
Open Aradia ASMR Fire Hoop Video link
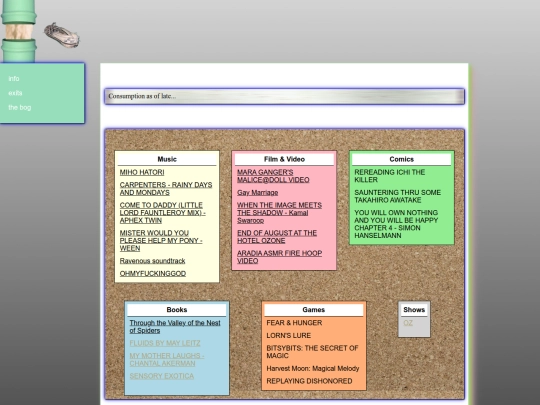click(x=279, y=257)
